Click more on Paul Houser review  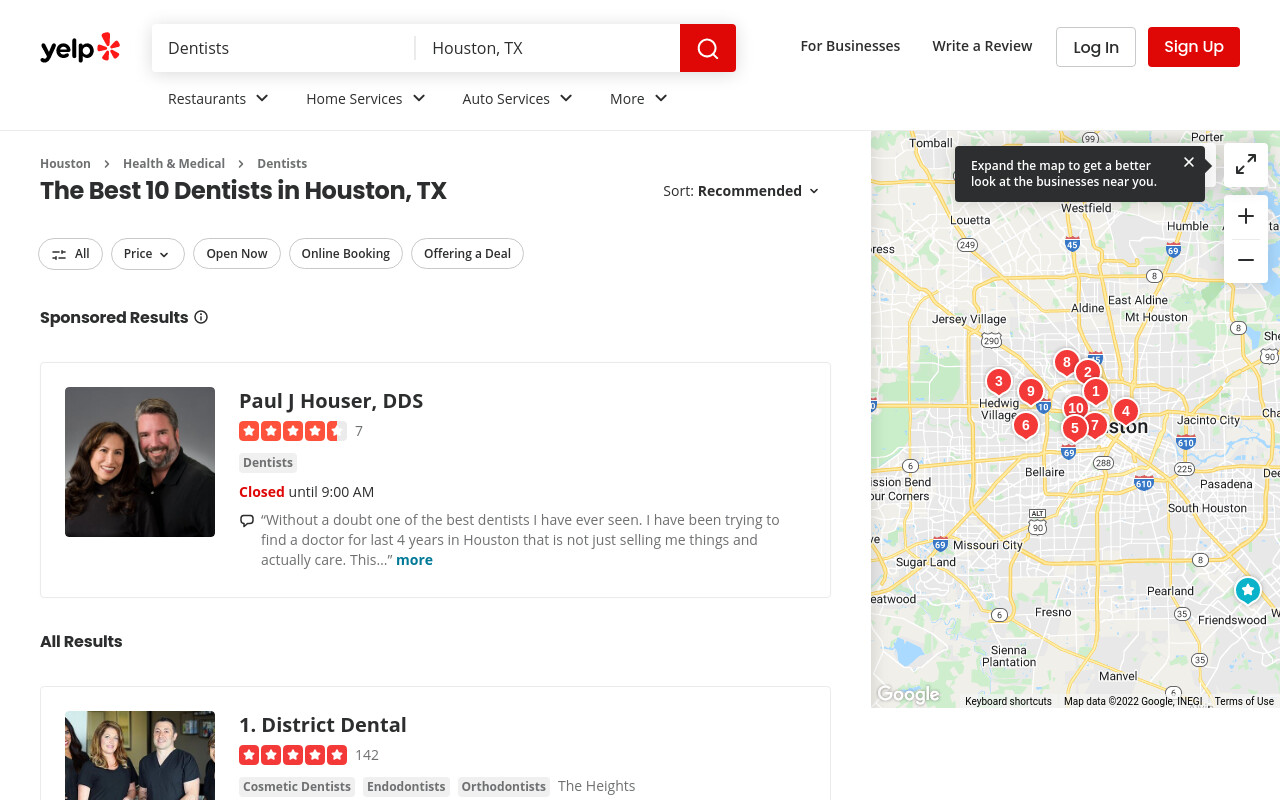tap(414, 560)
